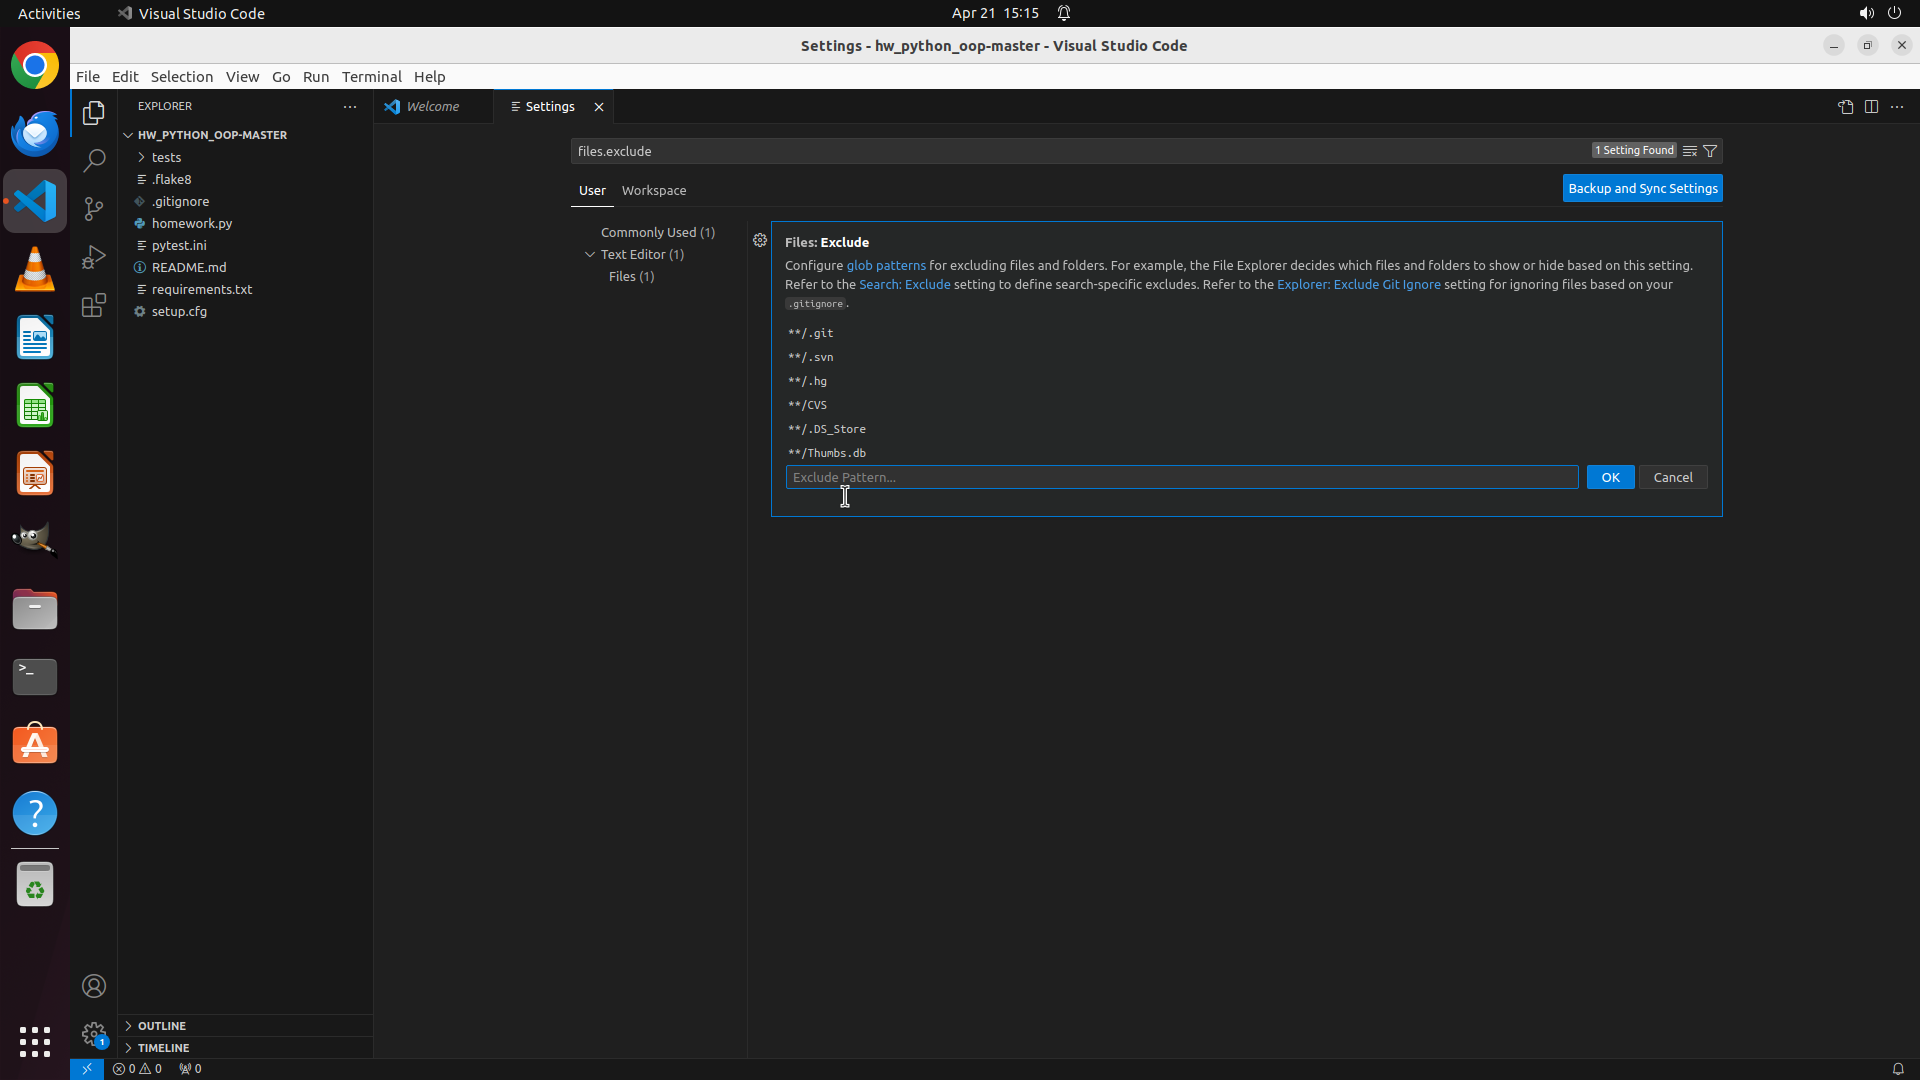
Task: Open the Extensions view
Action: [x=94, y=305]
